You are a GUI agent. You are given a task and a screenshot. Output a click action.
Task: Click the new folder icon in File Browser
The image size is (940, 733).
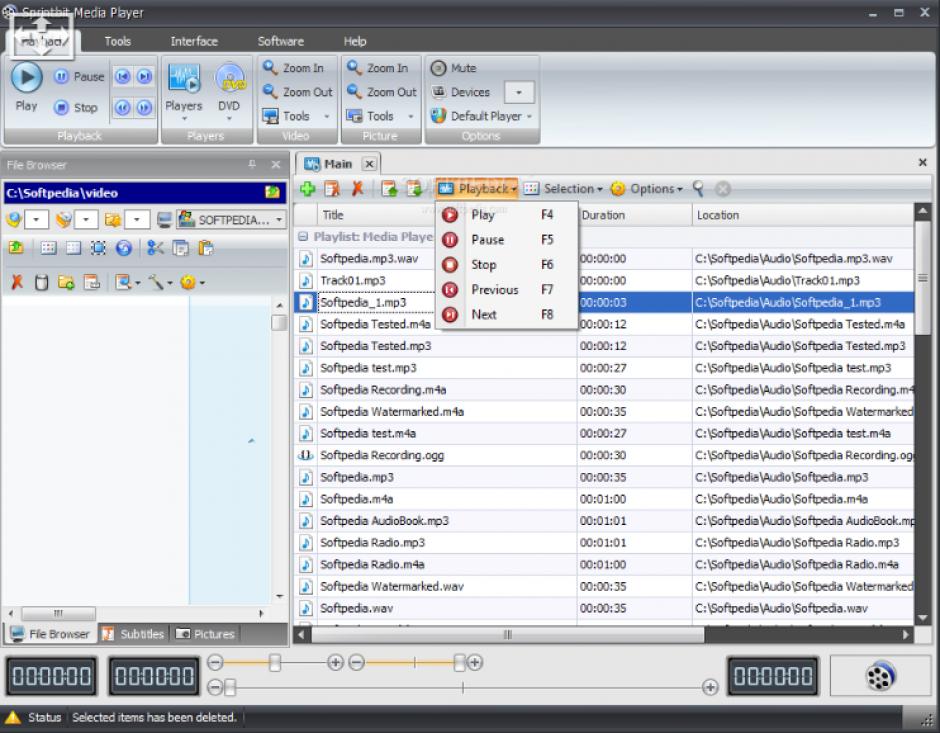tap(66, 282)
